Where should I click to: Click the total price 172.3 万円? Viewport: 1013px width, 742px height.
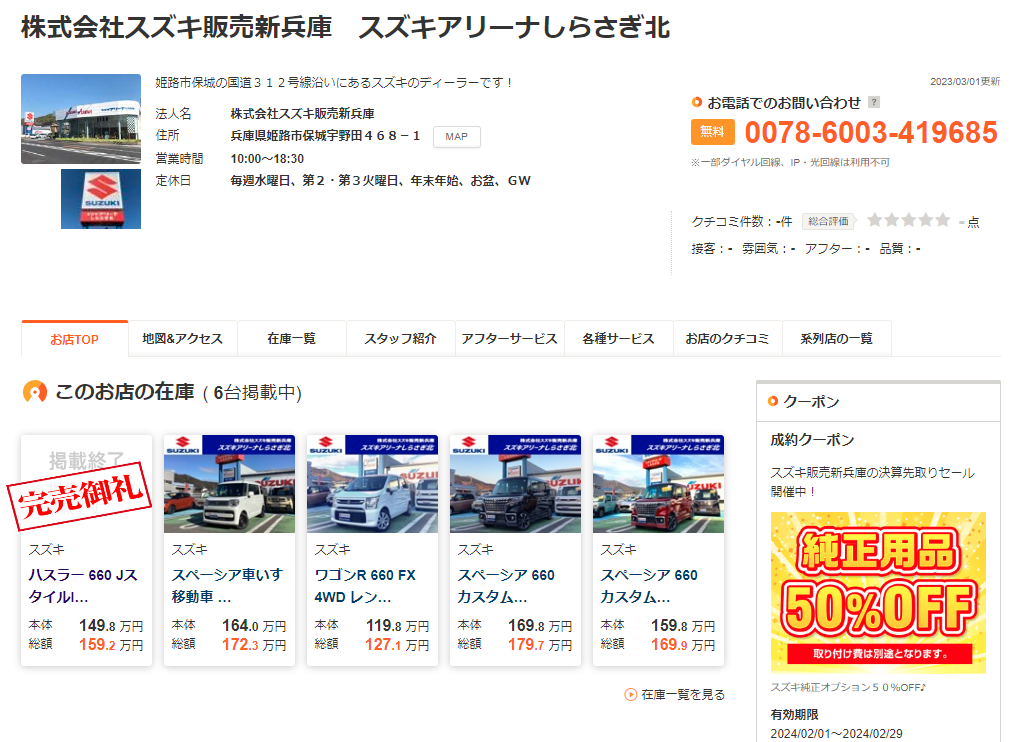[254, 644]
